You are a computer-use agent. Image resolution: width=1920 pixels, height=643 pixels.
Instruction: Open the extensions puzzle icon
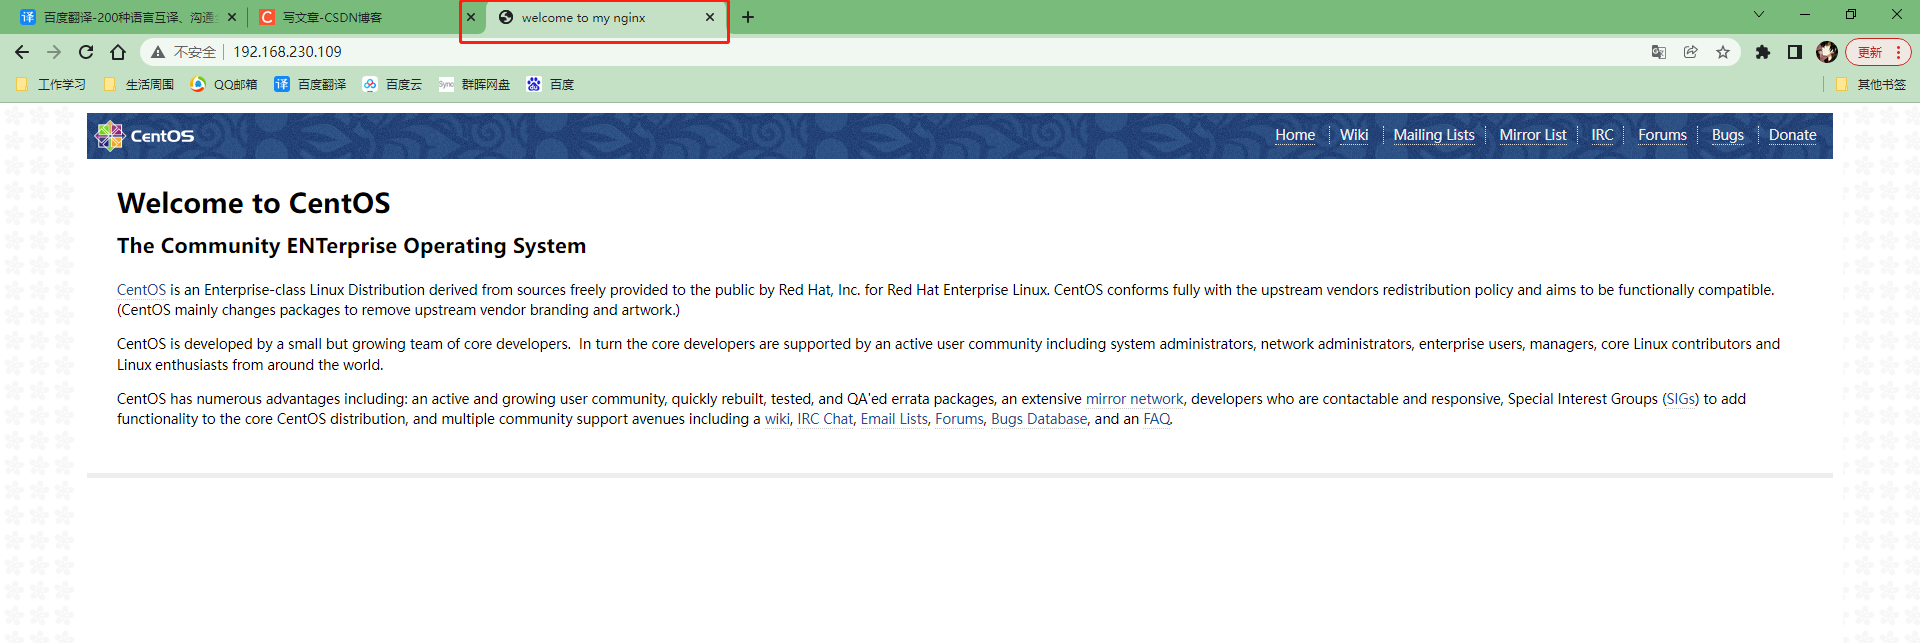1763,52
